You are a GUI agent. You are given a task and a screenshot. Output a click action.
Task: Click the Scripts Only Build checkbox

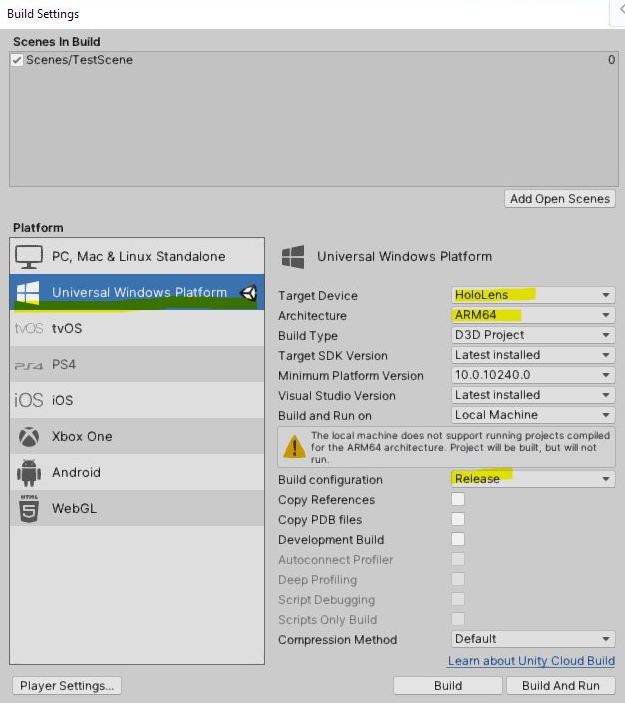458,619
